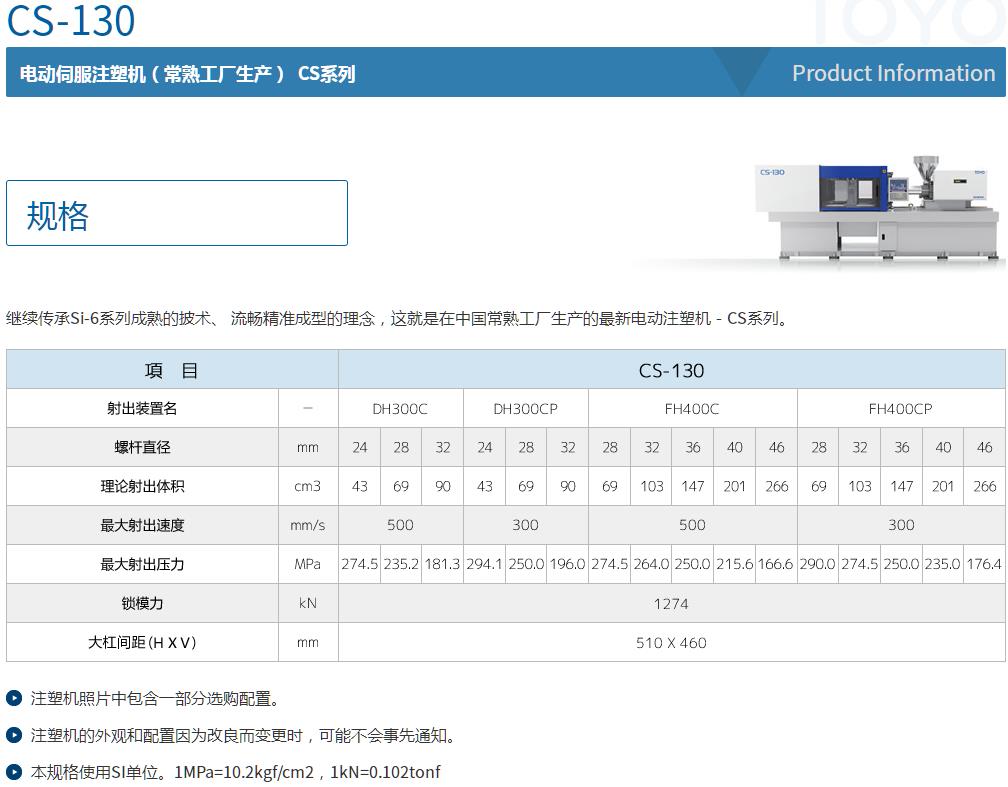Click the bullet icon beside 注塑机照片中包含一部分选购配置
Viewport: 1008px width, 787px height.
(x=14, y=698)
